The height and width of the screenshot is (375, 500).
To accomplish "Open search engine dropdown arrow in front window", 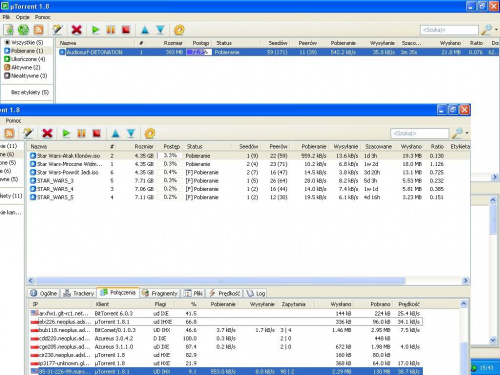I will tap(467, 133).
